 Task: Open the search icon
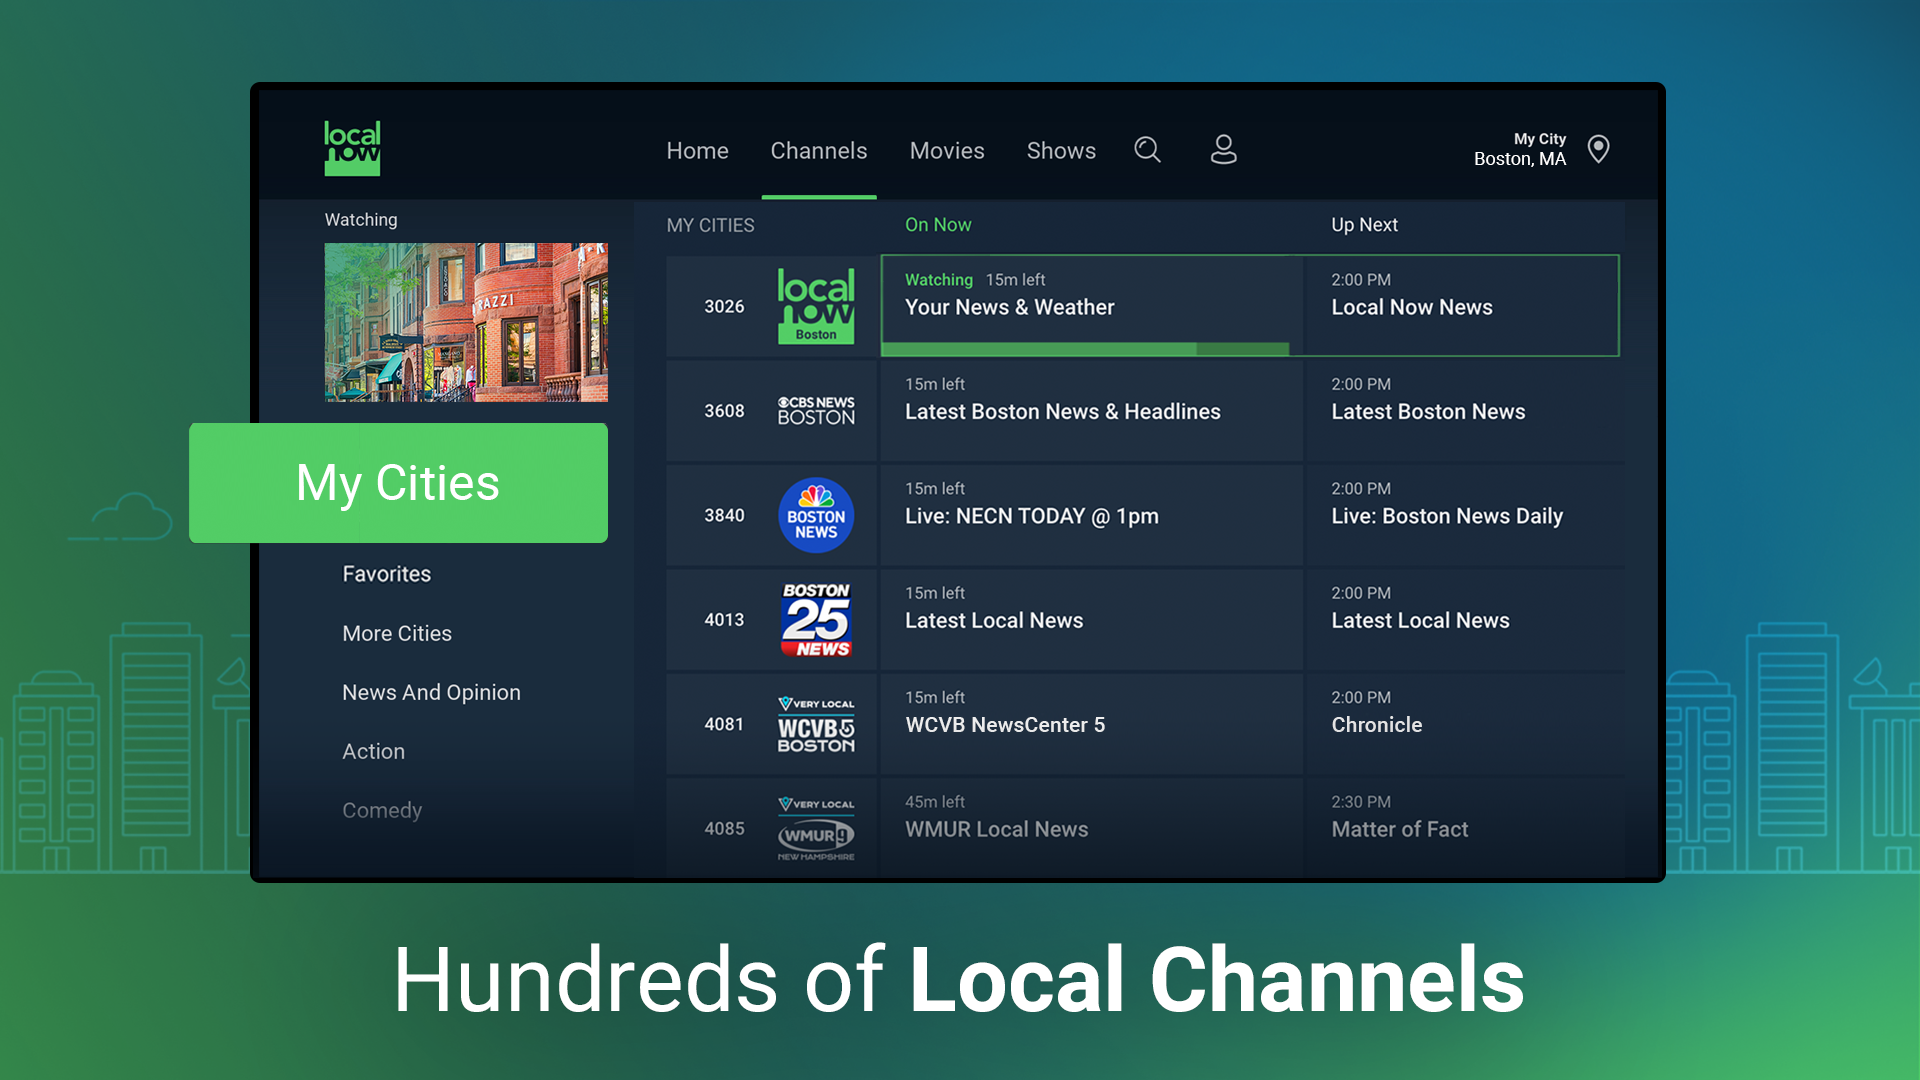[1147, 150]
